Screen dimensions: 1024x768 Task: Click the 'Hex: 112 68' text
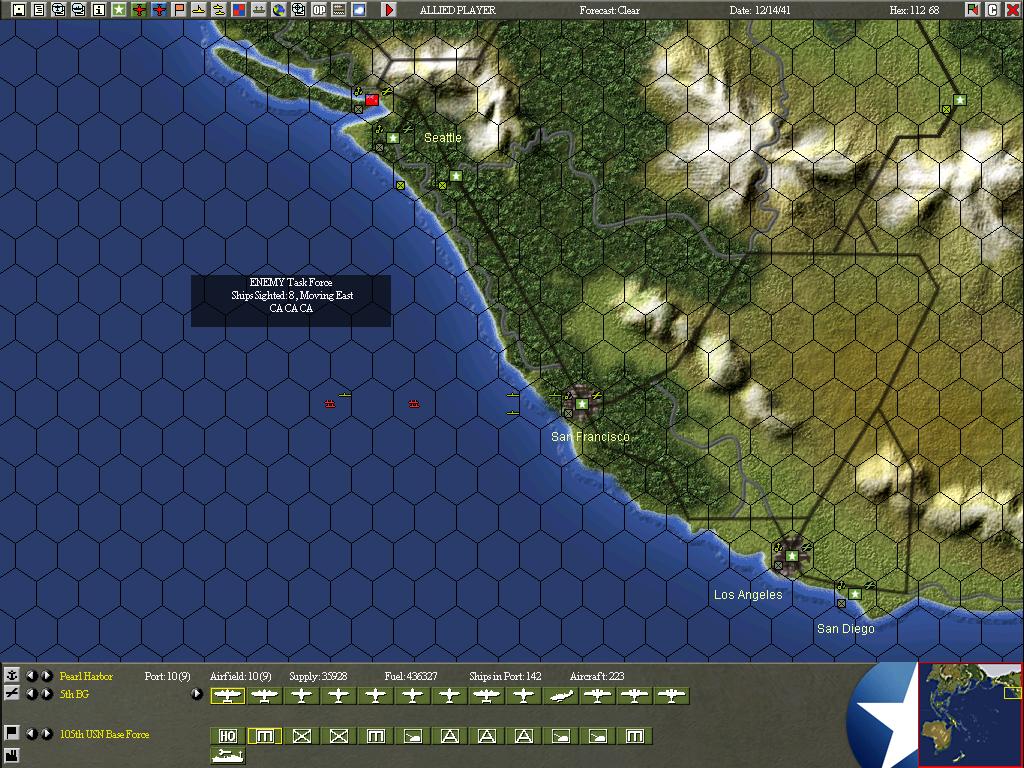914,10
